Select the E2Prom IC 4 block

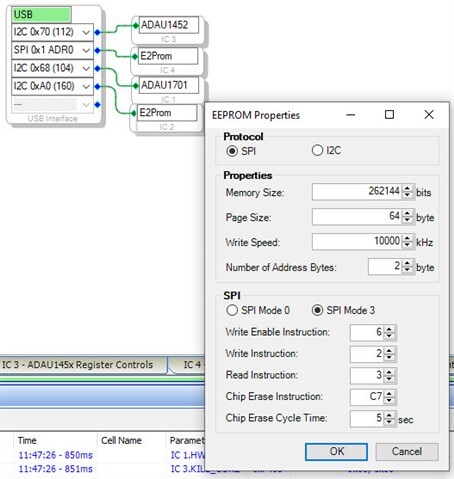168,61
